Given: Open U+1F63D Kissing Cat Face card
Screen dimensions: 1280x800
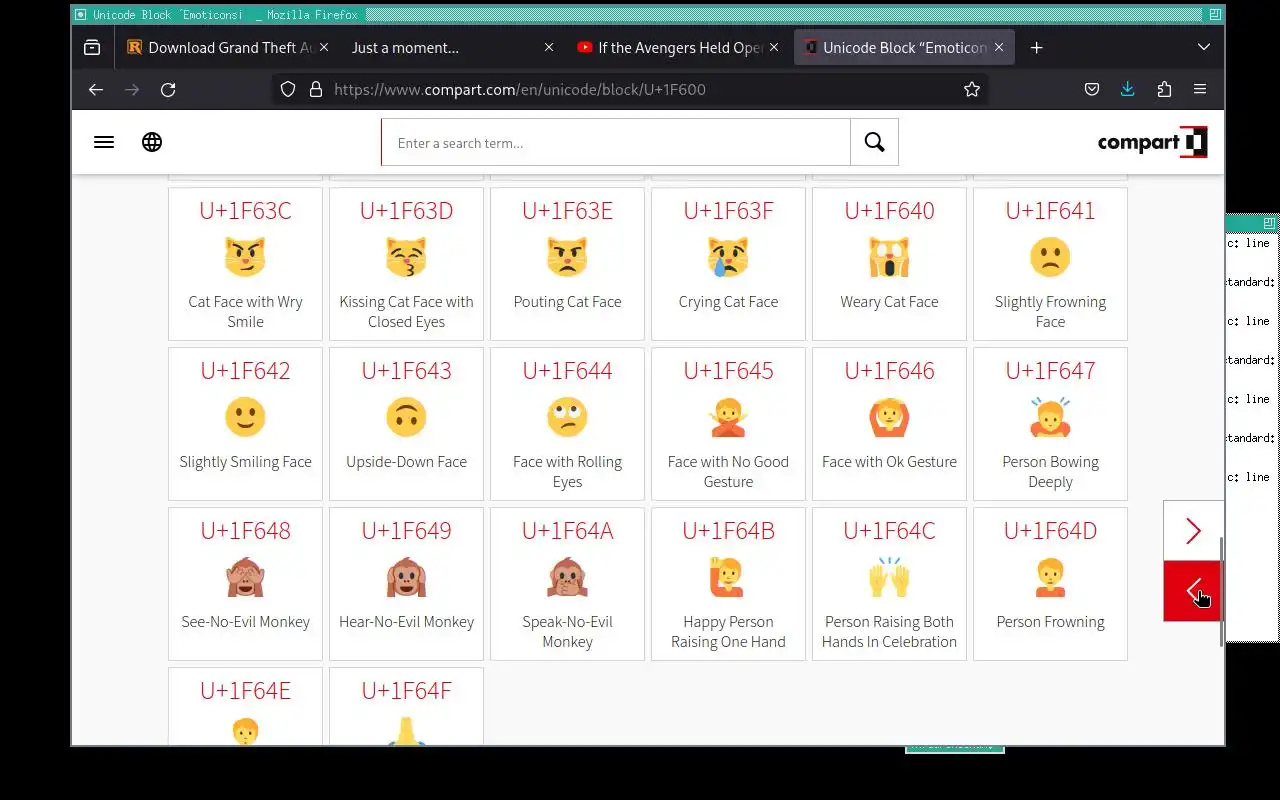Looking at the screenshot, I should 406,264.
